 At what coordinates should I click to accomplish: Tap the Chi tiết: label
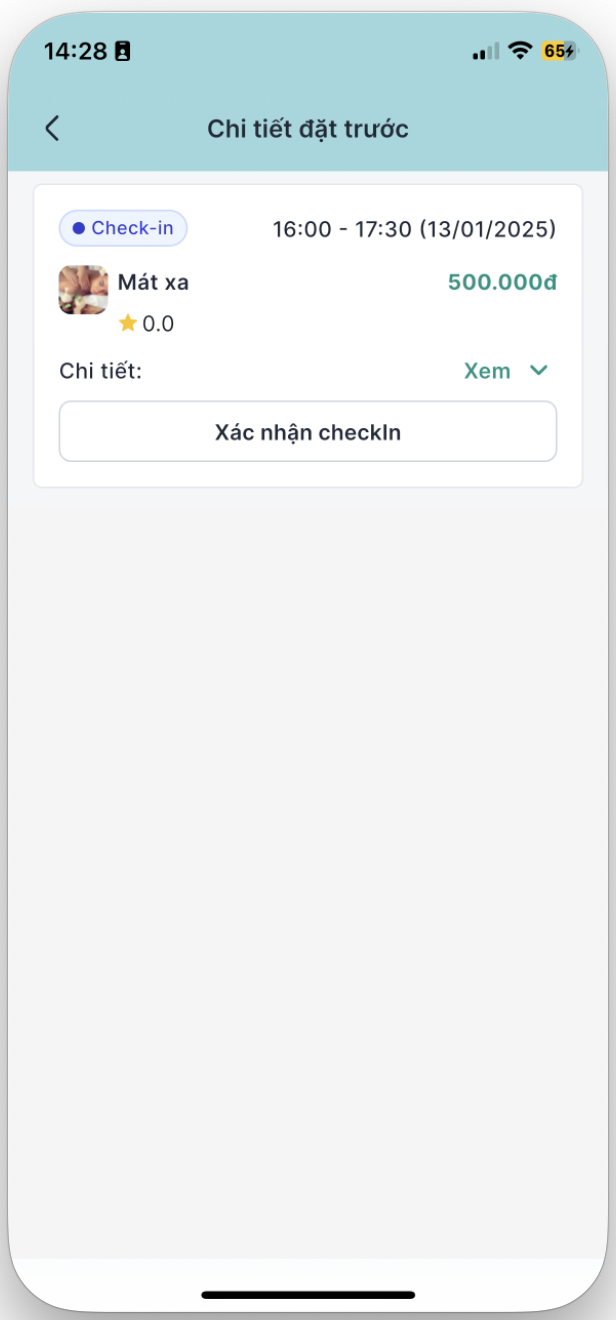(101, 371)
